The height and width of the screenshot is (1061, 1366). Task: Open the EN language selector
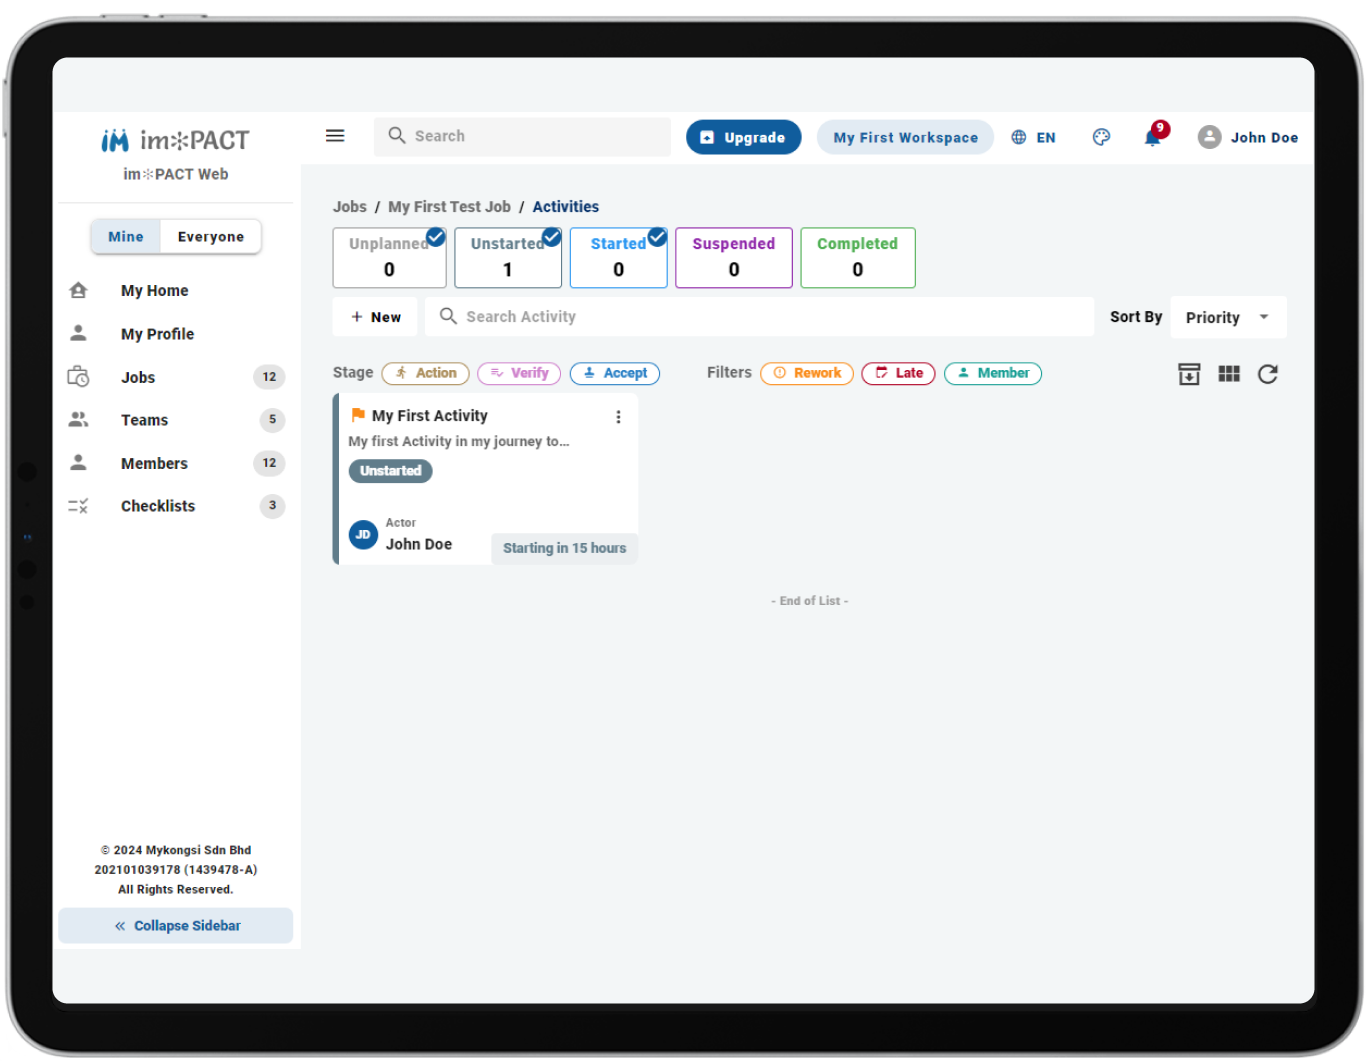1033,137
